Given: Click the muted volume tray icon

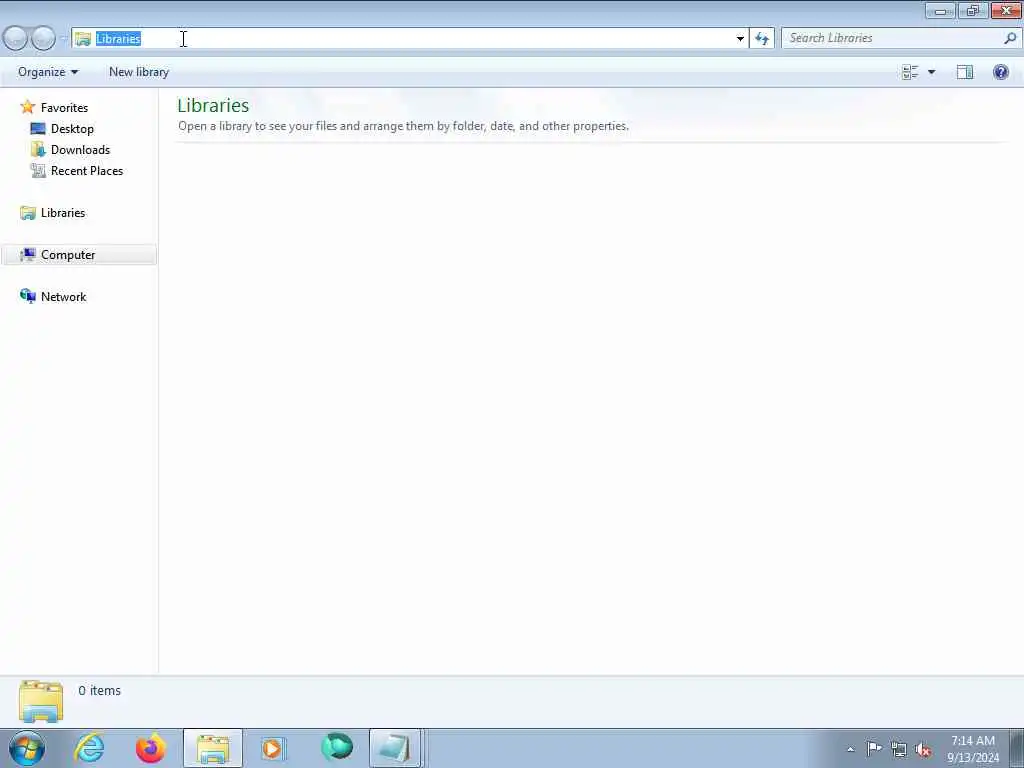Looking at the screenshot, I should click(x=923, y=750).
